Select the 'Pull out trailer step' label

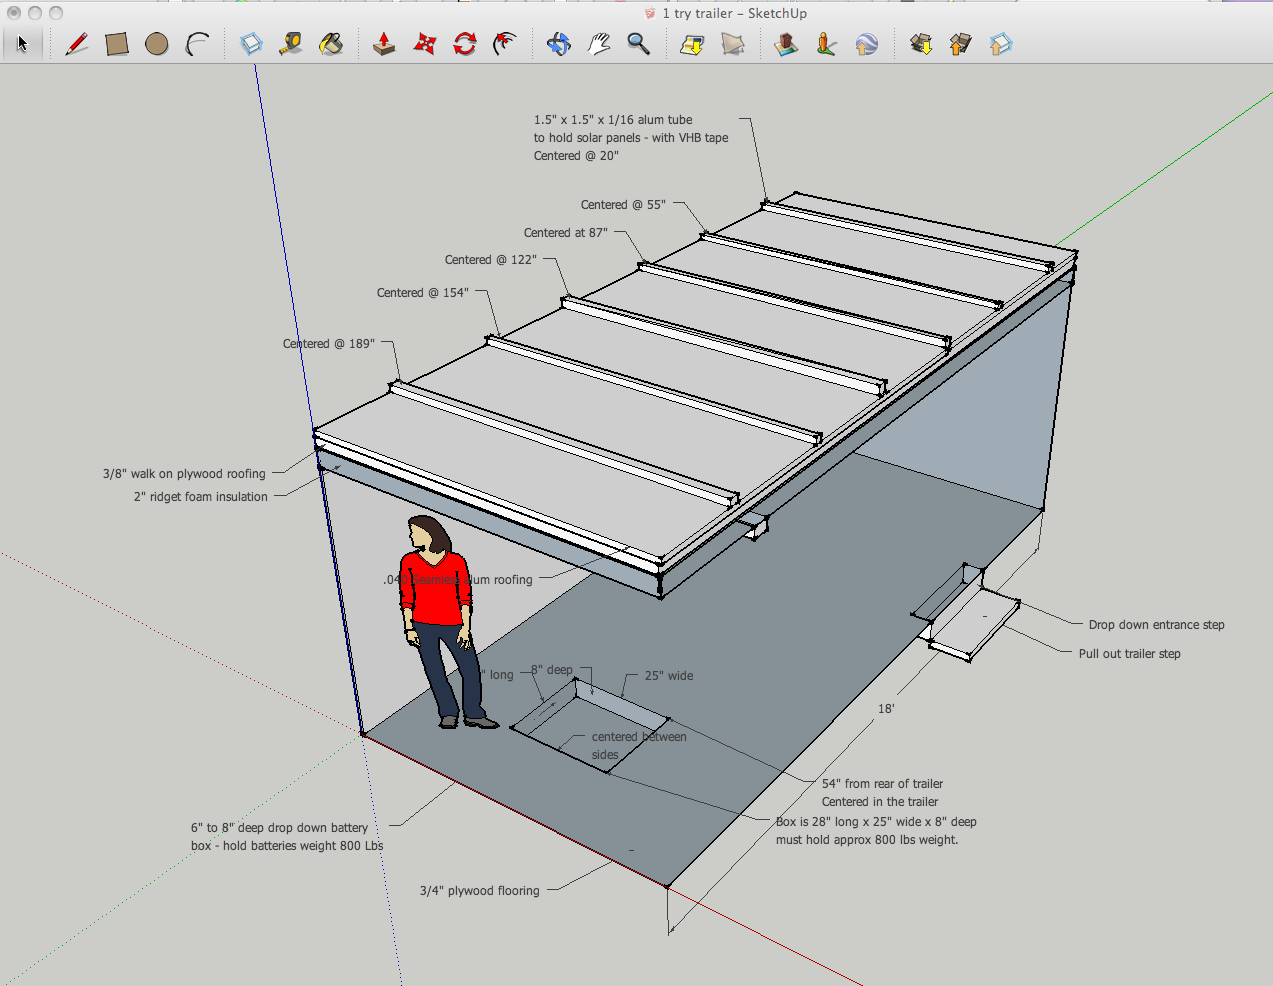(1130, 654)
